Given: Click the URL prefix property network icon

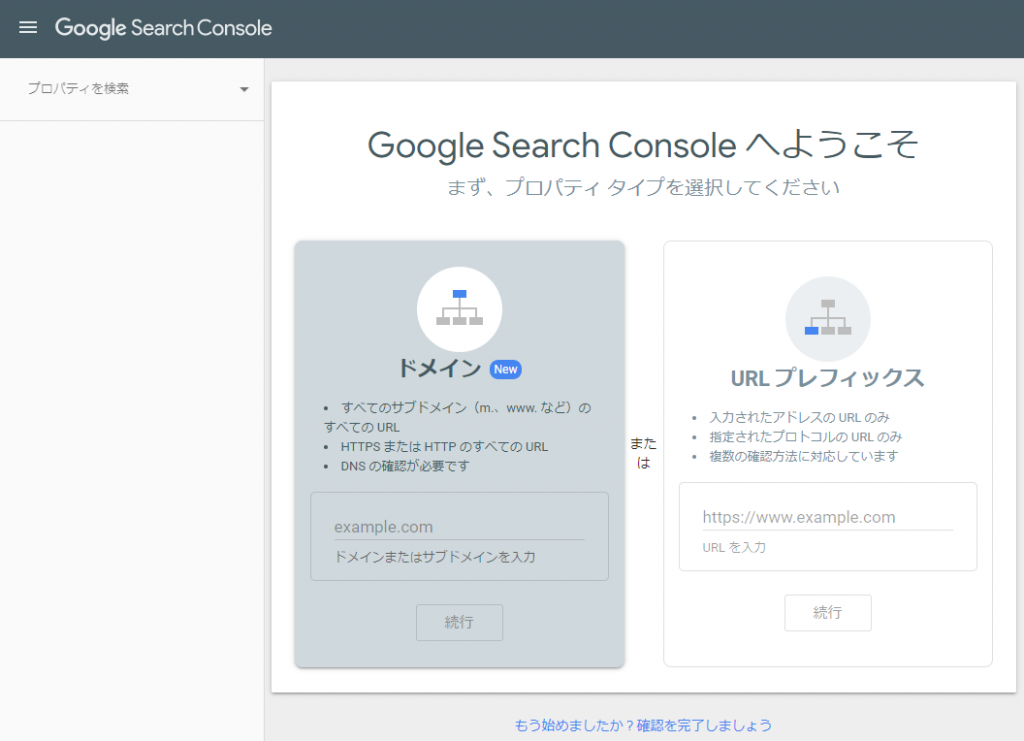Looking at the screenshot, I should (828, 319).
